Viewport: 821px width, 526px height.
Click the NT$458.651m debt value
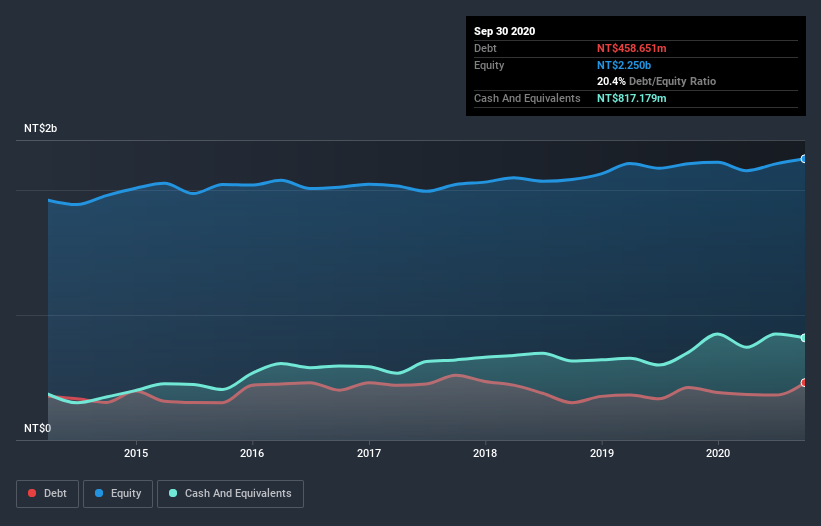pyautogui.click(x=631, y=48)
